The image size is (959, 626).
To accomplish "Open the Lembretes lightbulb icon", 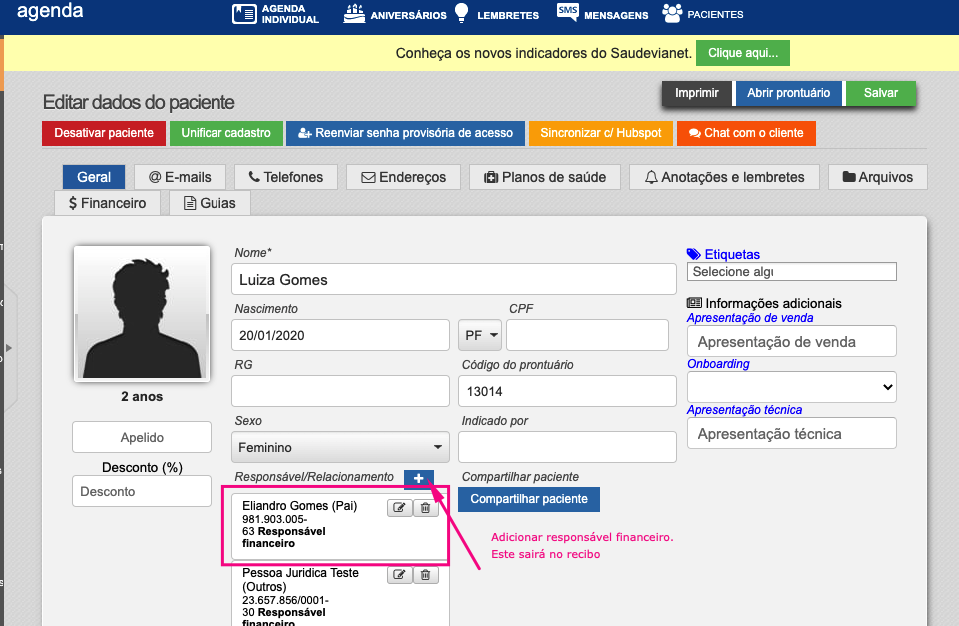I will tap(462, 13).
